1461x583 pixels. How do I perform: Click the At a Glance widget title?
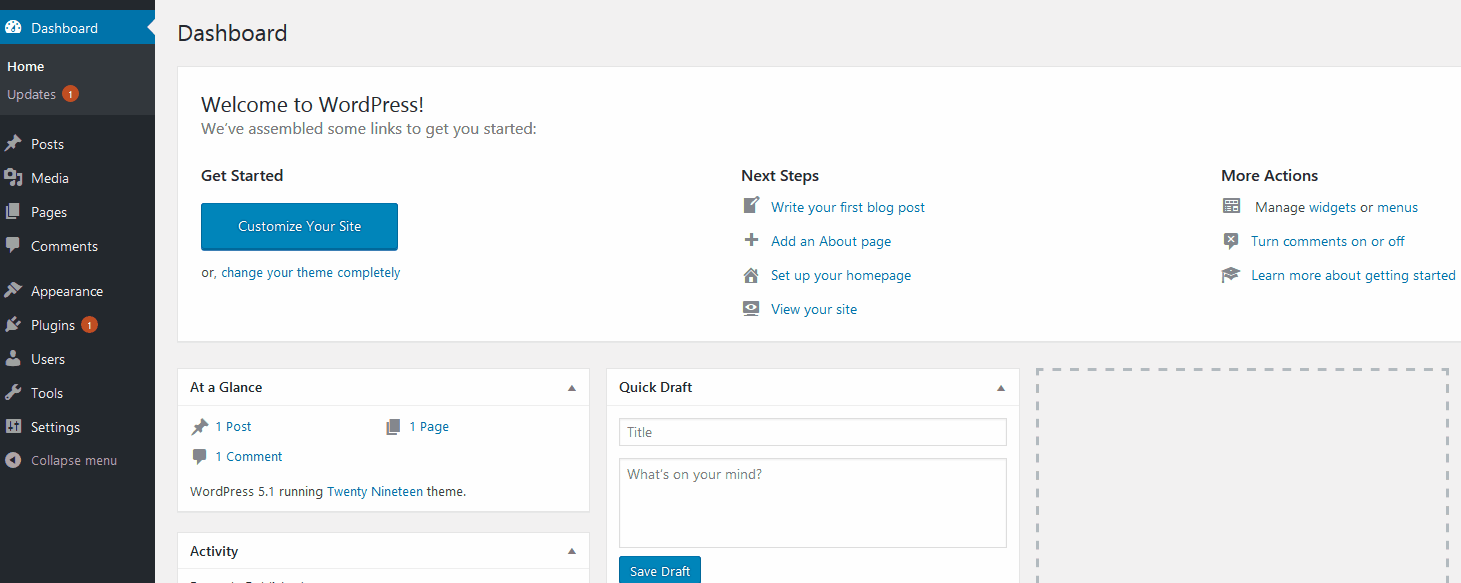click(x=226, y=387)
